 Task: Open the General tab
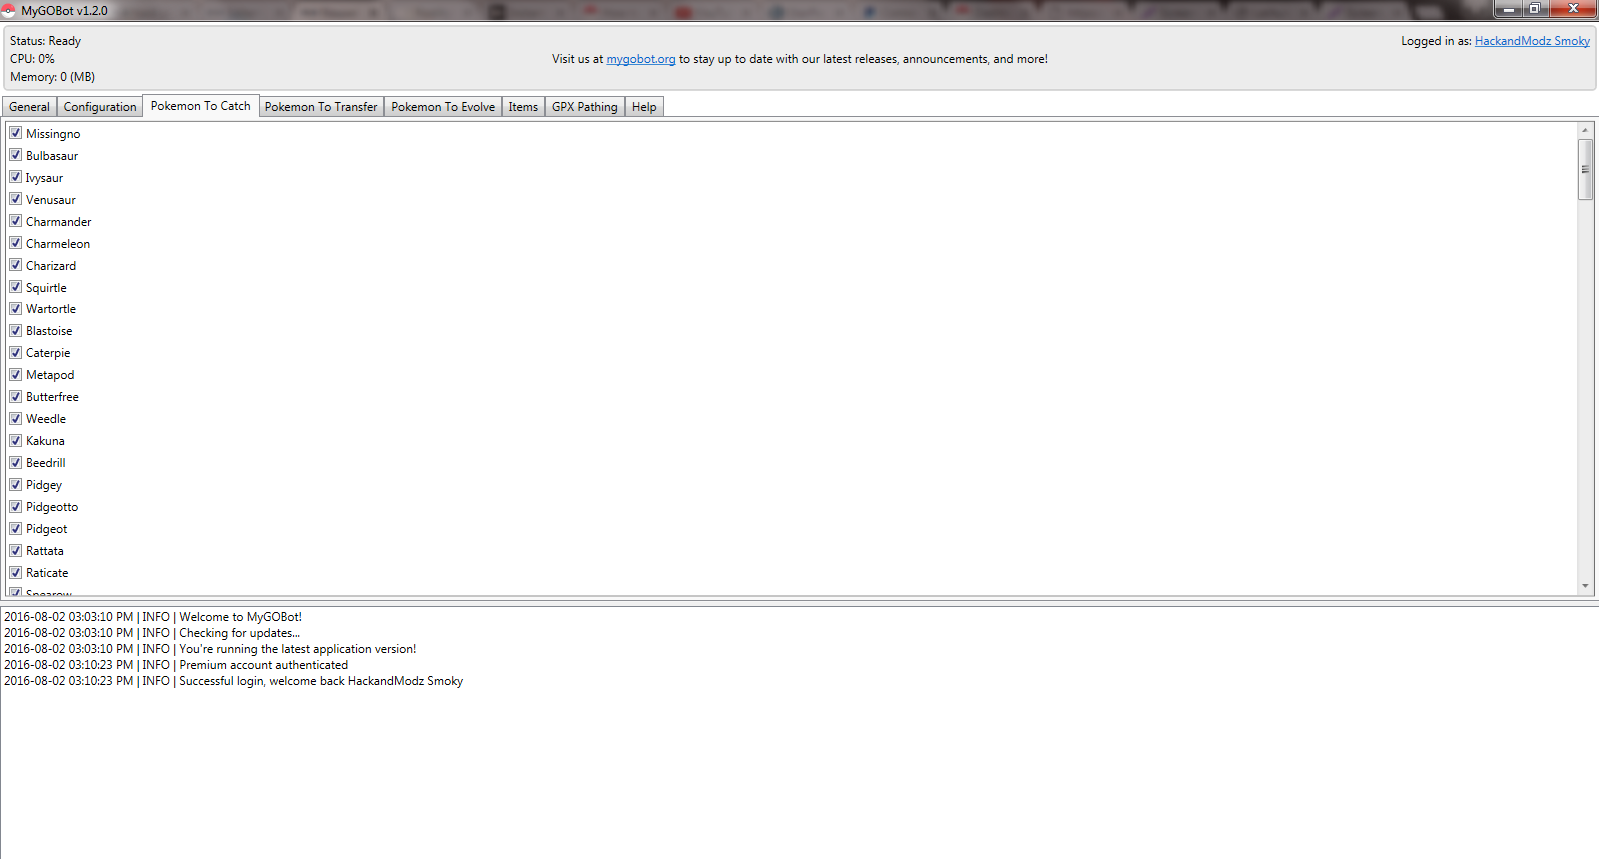pyautogui.click(x=29, y=107)
